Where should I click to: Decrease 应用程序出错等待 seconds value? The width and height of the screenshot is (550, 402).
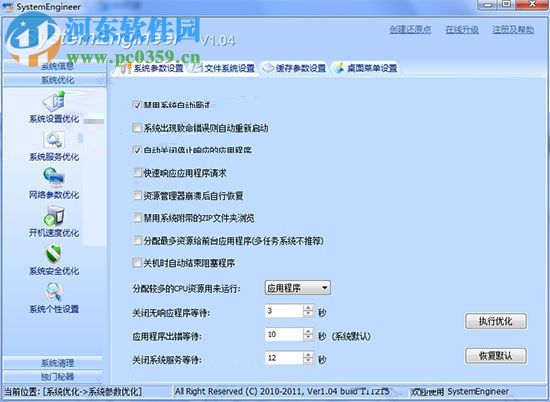pyautogui.click(x=308, y=338)
